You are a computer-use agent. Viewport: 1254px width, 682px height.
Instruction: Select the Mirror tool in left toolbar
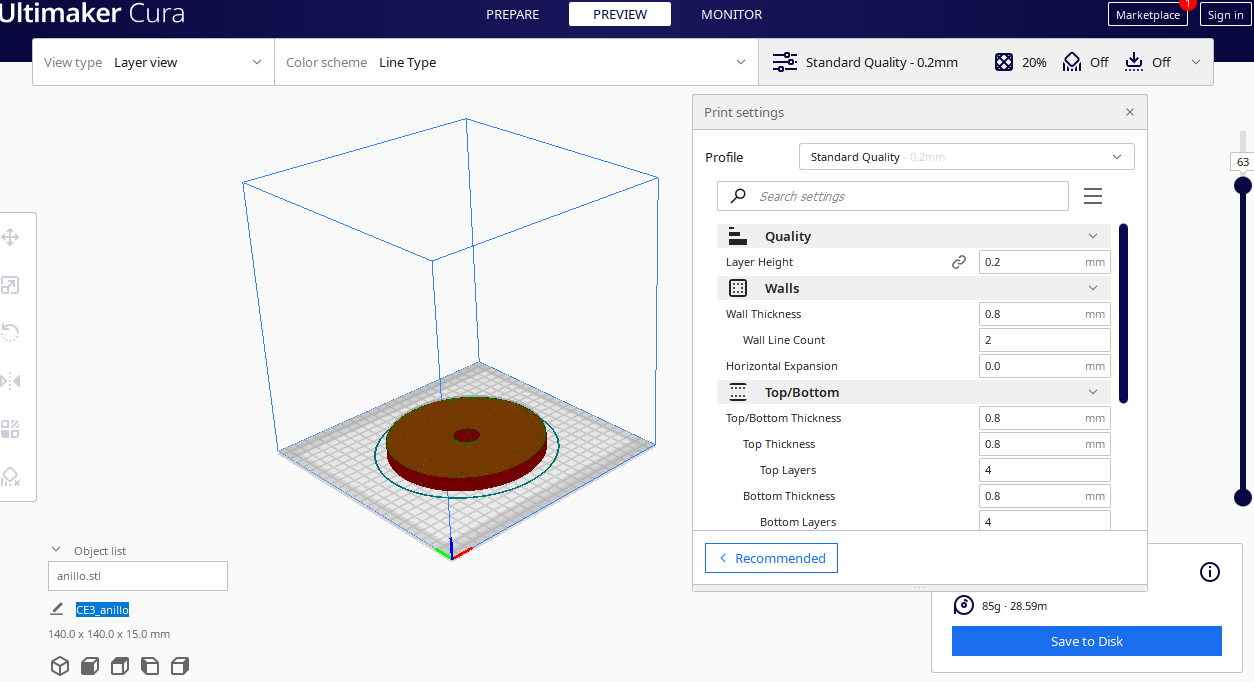point(10,381)
